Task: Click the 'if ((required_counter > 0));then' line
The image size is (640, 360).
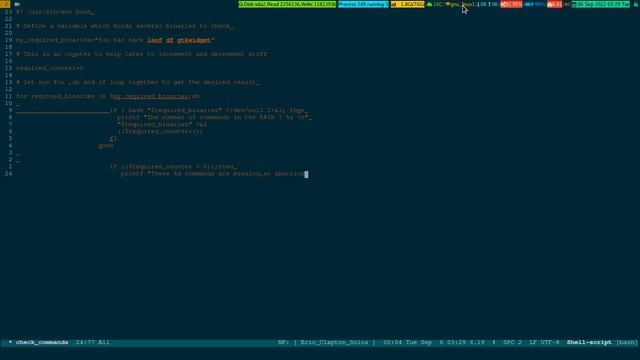Action: click(173, 167)
